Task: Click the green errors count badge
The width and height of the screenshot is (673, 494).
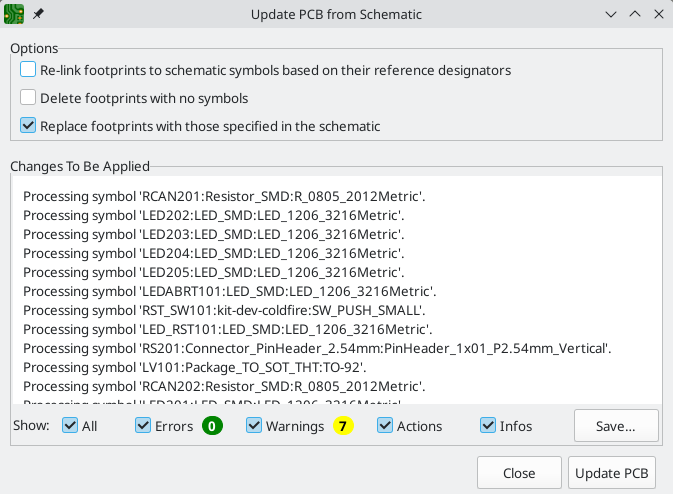Action: tap(211, 426)
